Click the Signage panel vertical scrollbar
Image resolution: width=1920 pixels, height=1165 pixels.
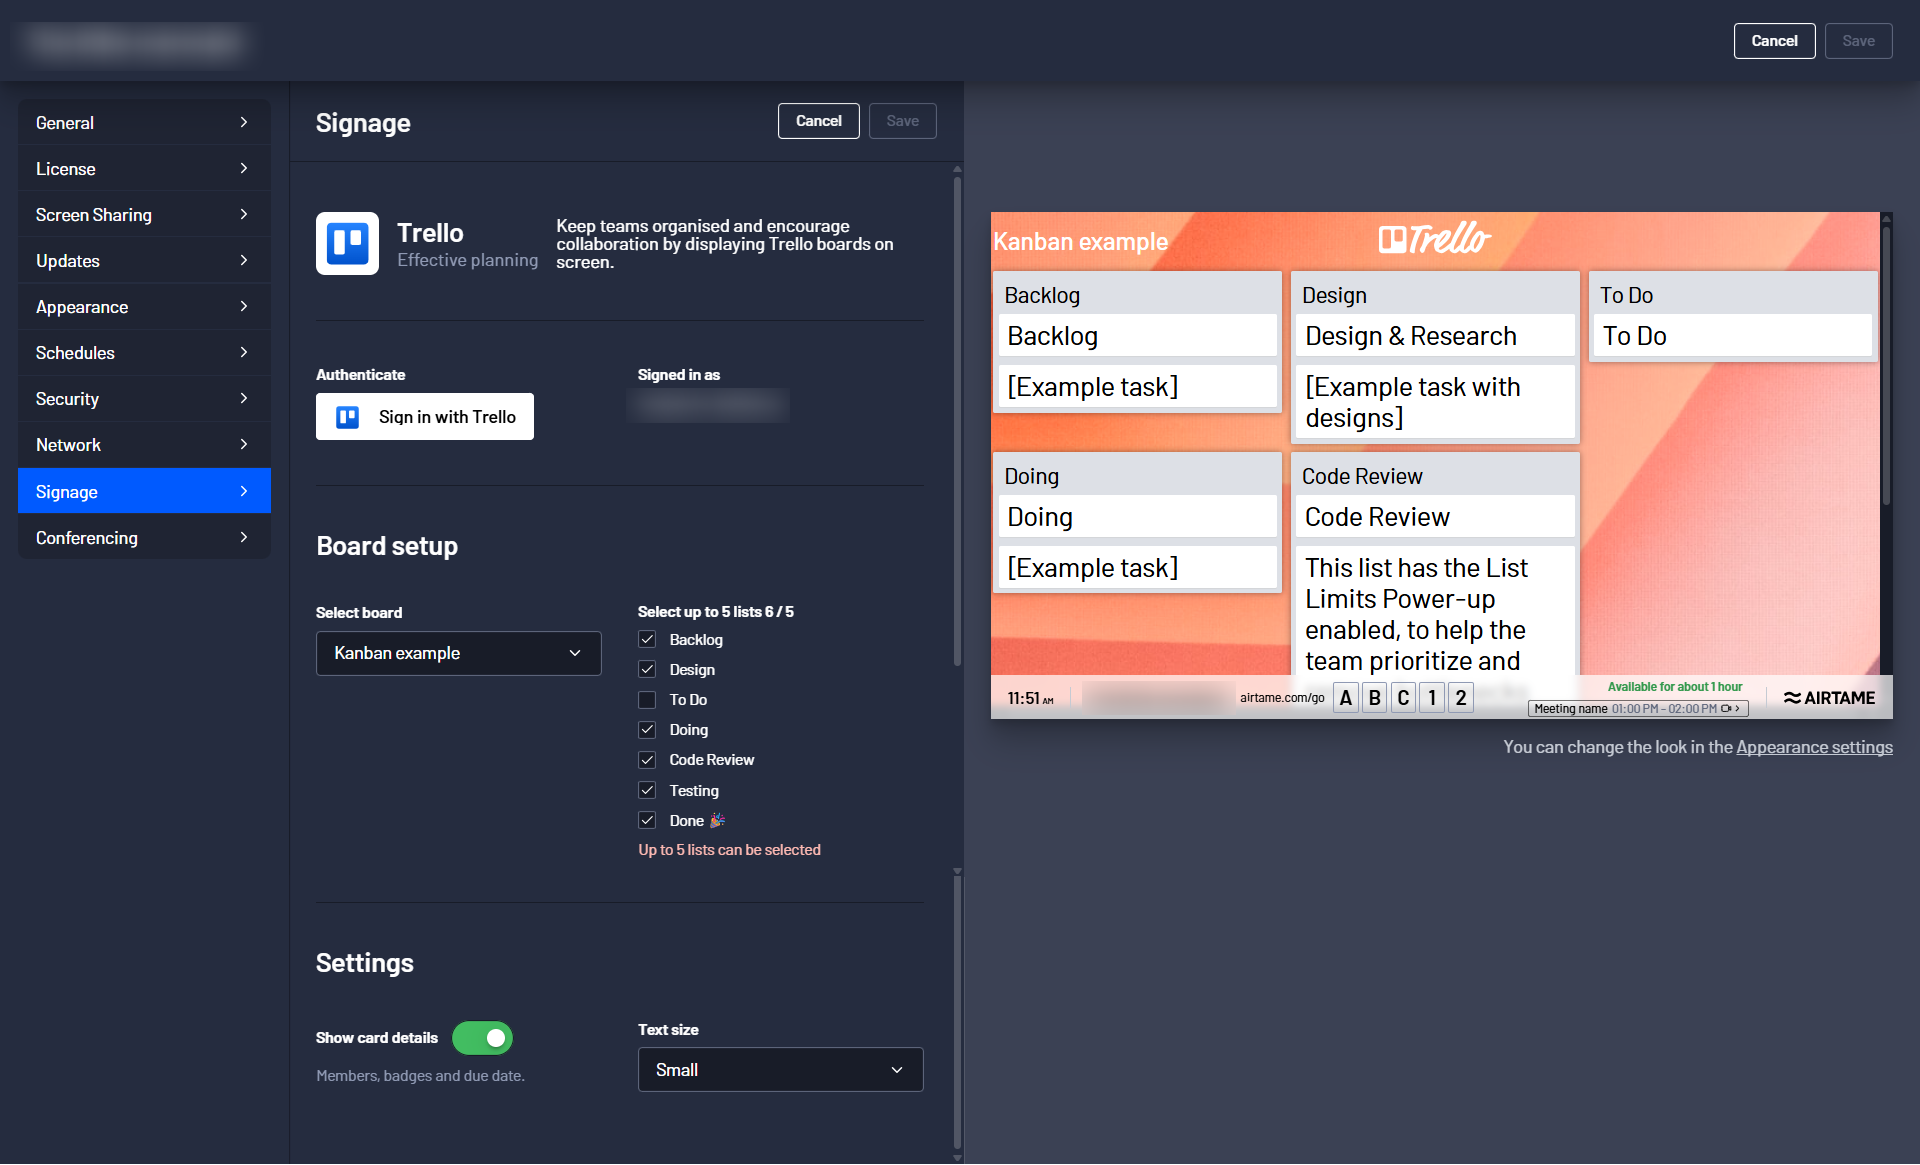pos(957,420)
